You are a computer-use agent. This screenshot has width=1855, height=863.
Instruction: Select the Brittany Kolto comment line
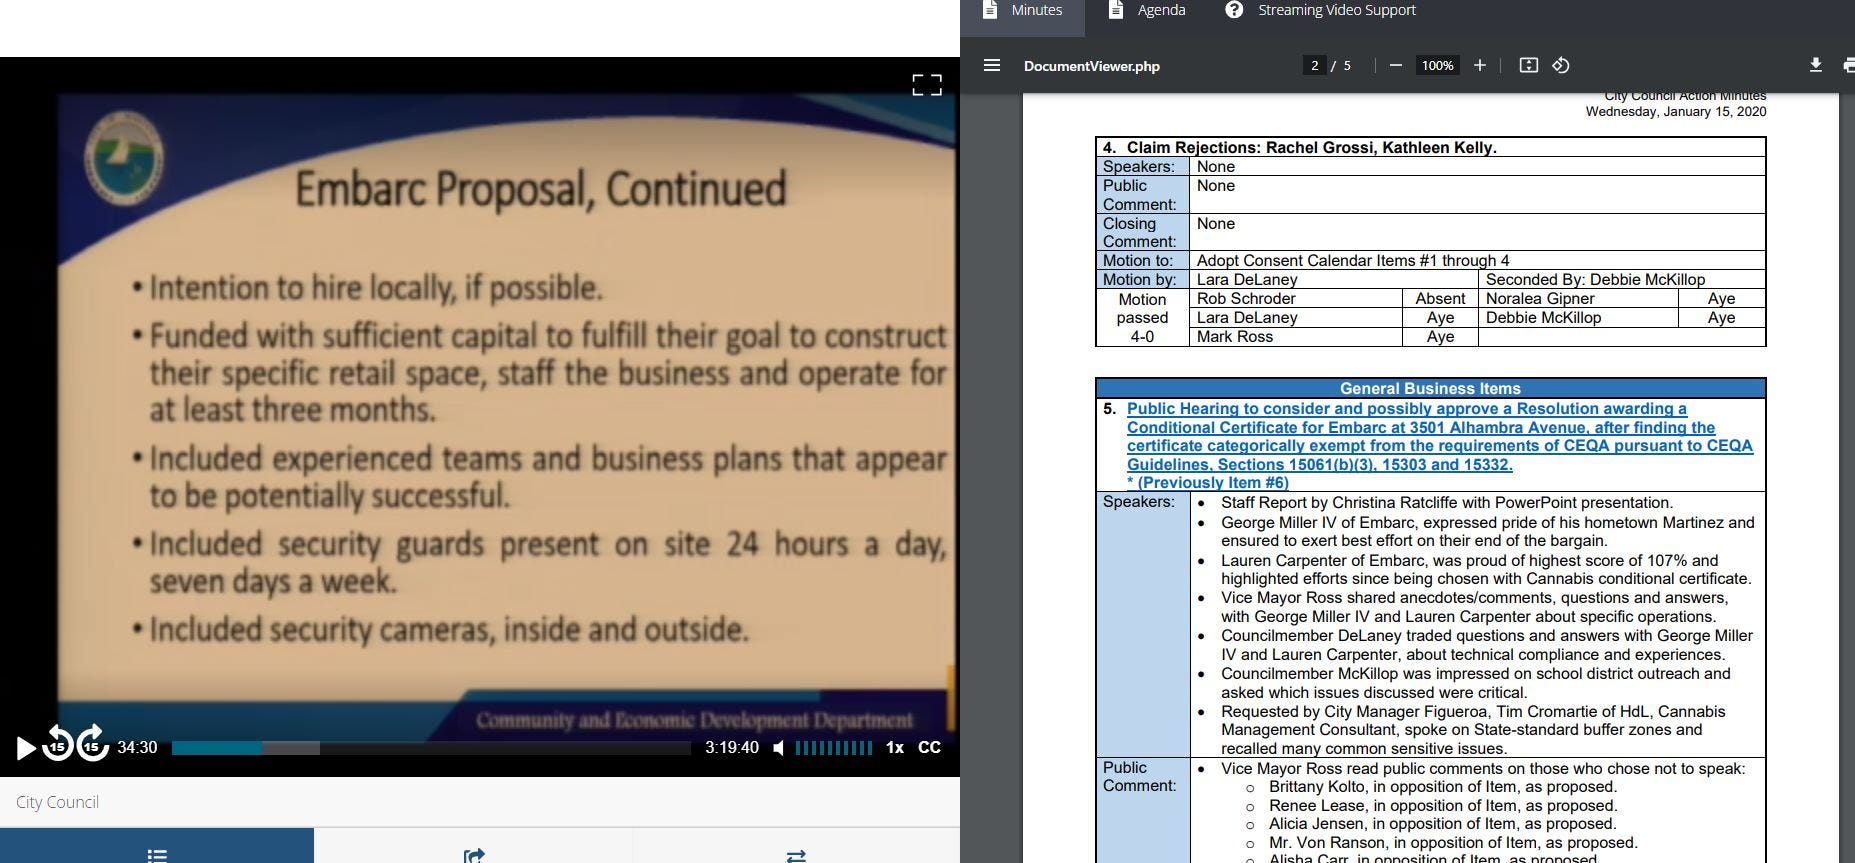[x=1442, y=786]
